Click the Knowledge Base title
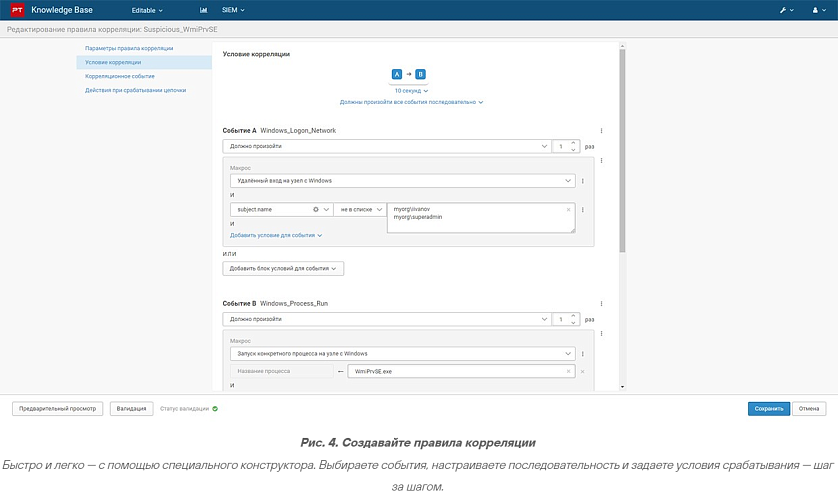This screenshot has width=838, height=500. point(62,10)
